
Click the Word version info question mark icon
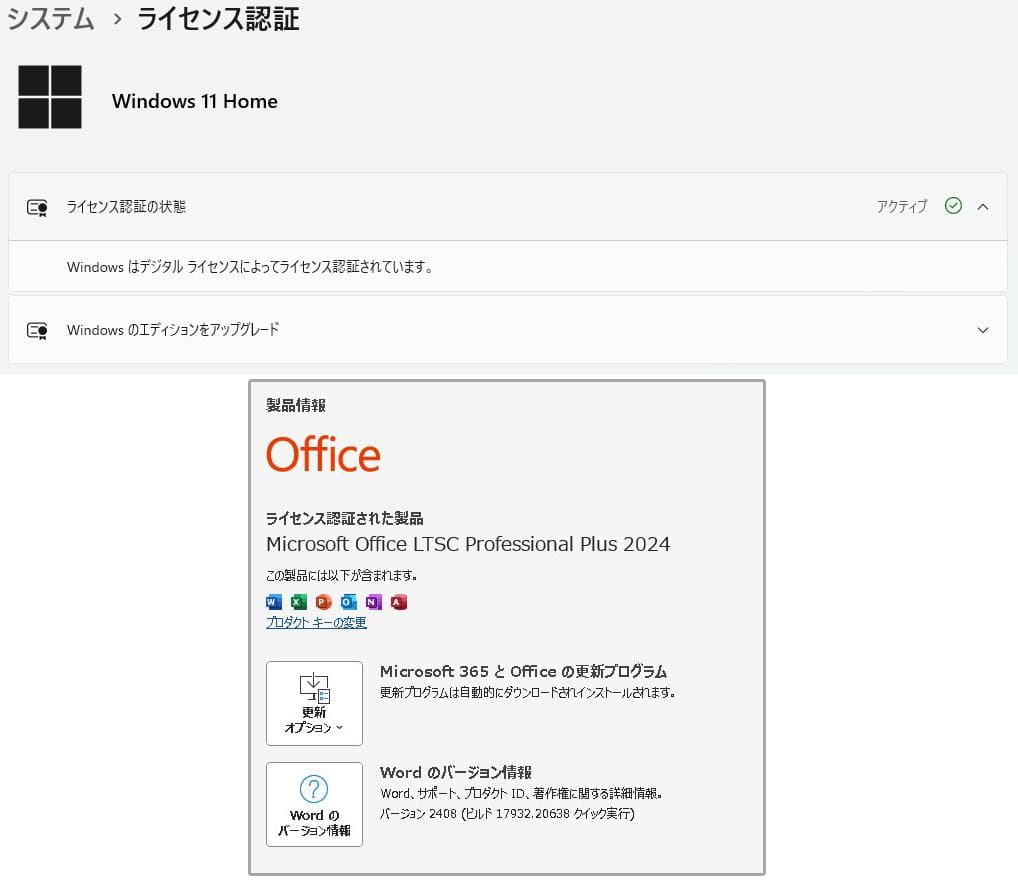coord(314,790)
